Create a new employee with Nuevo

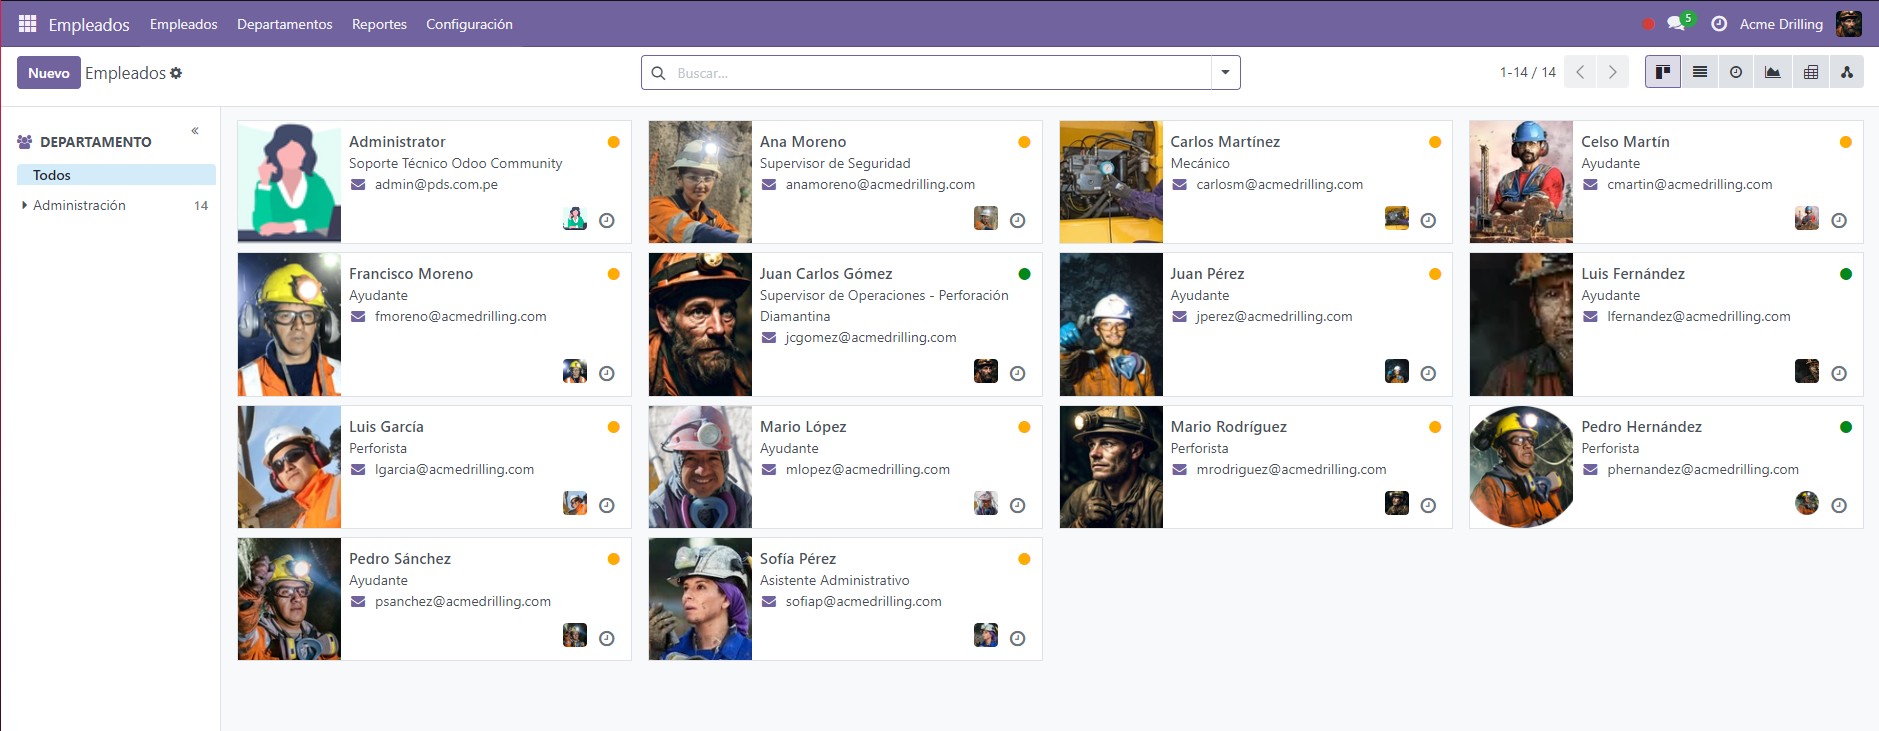pos(49,73)
